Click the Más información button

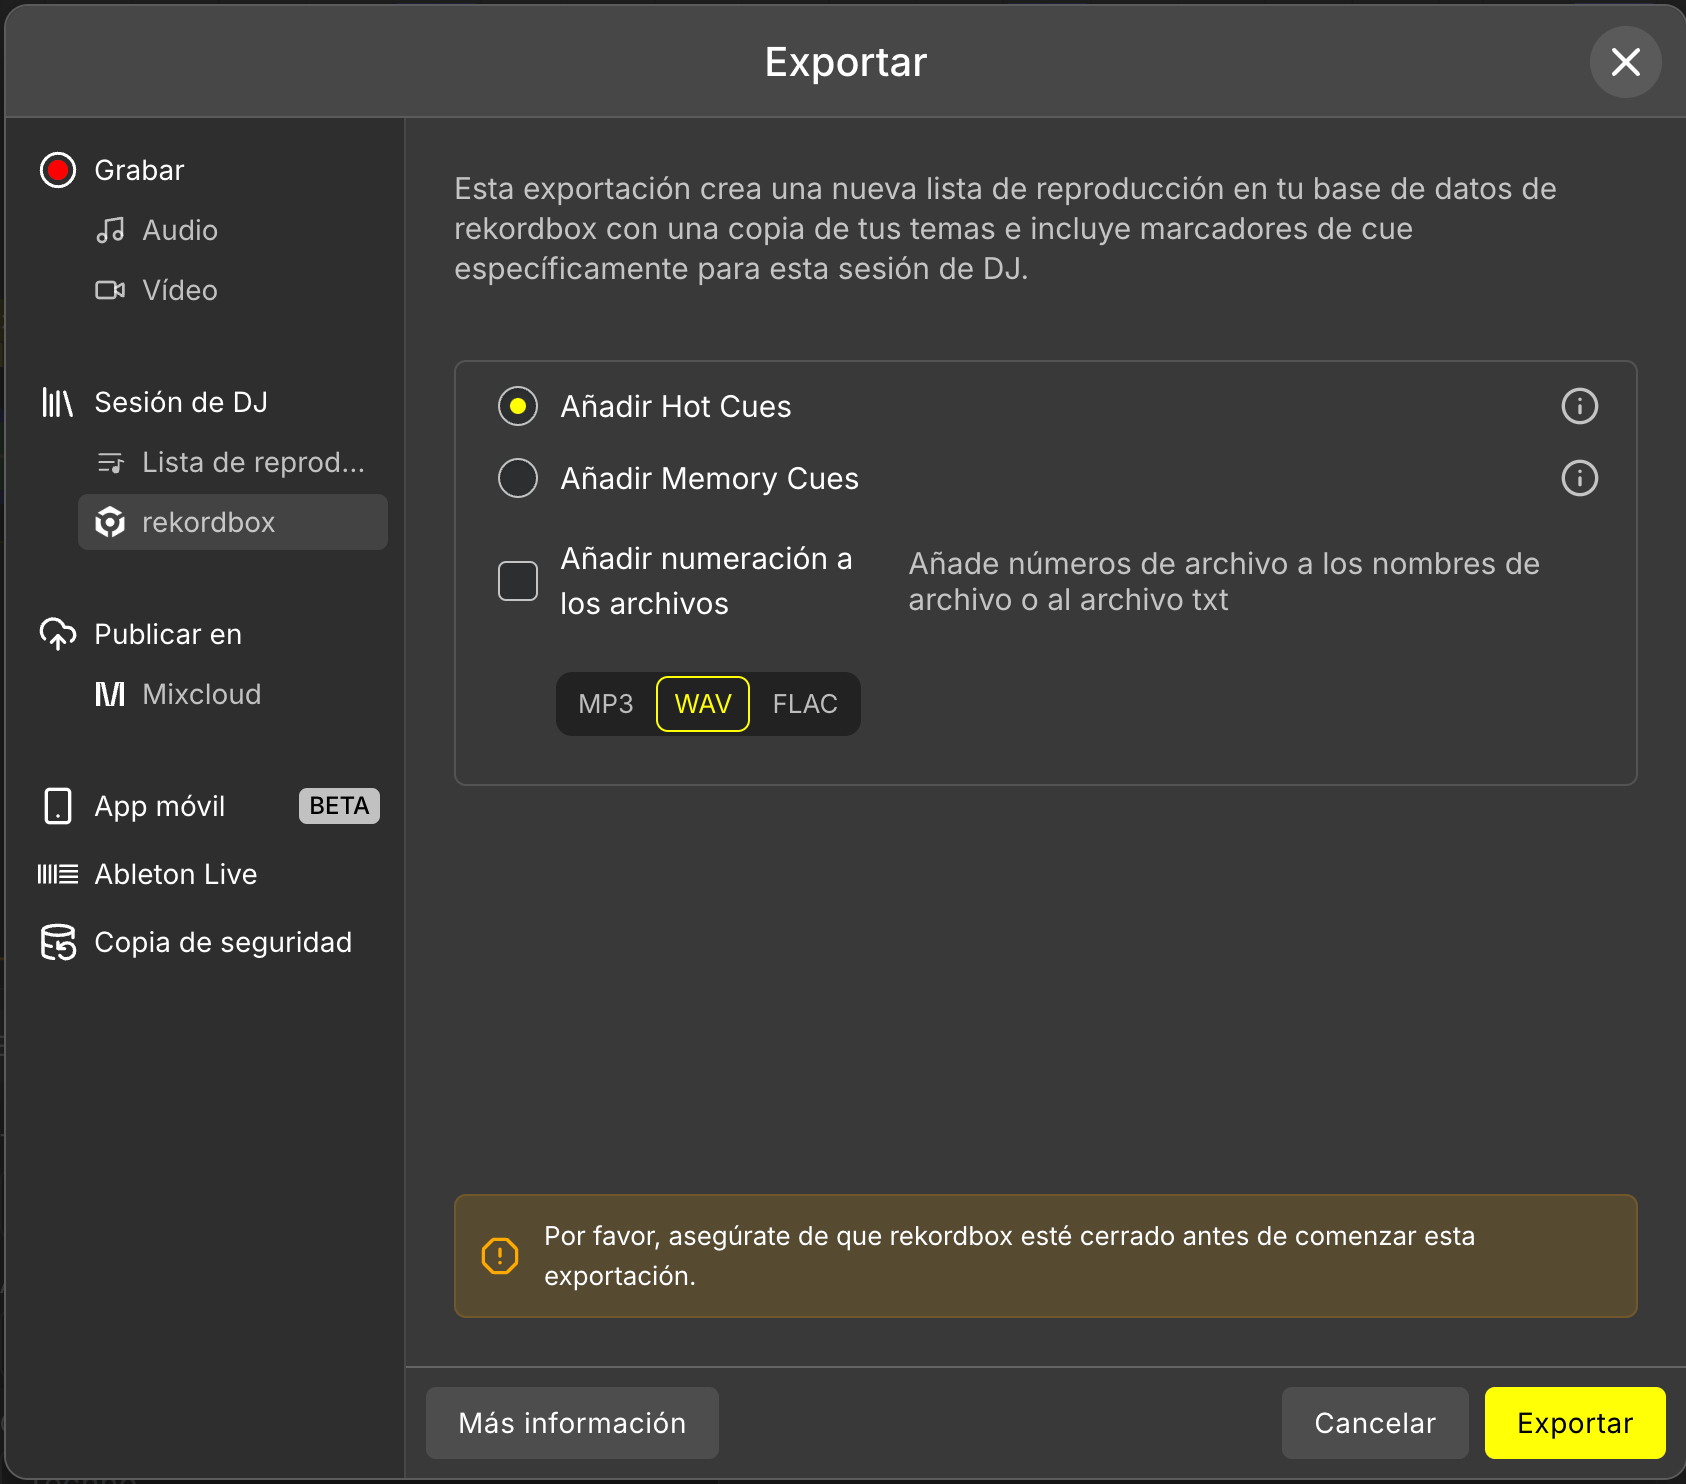(572, 1422)
